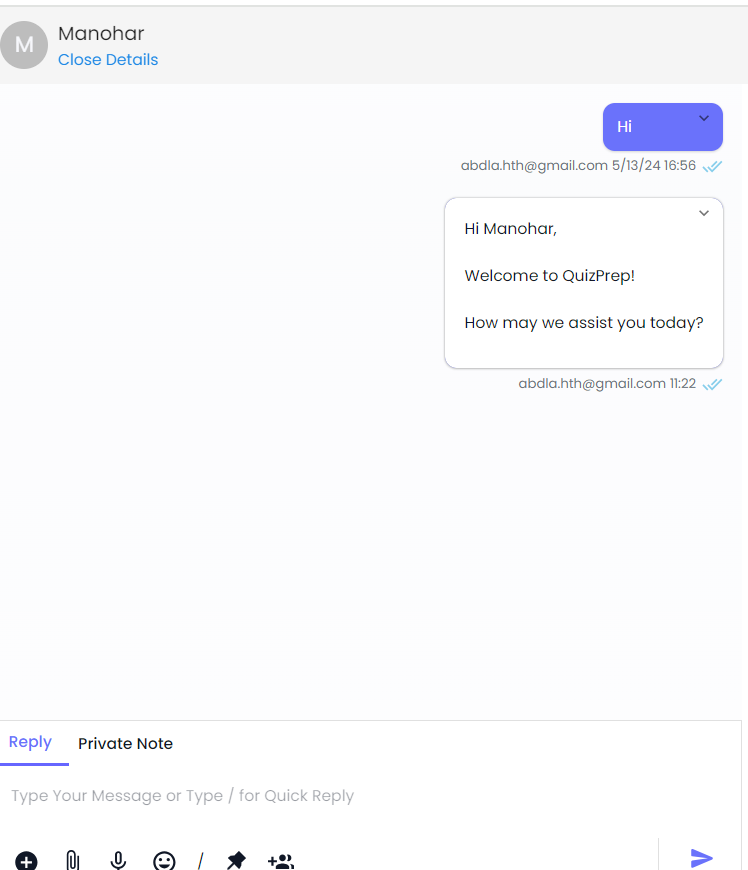Switch to the Private Note tab

[125, 743]
